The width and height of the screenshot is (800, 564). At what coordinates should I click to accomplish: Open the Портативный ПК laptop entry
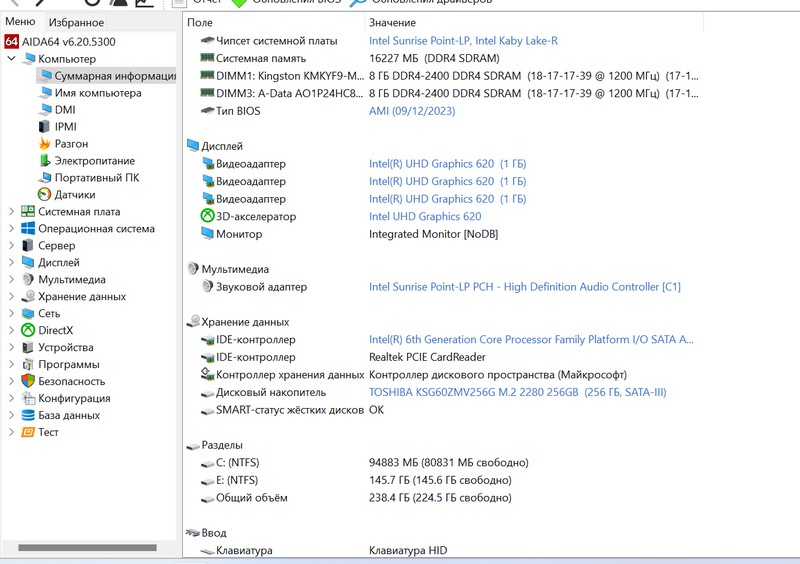coord(96,178)
